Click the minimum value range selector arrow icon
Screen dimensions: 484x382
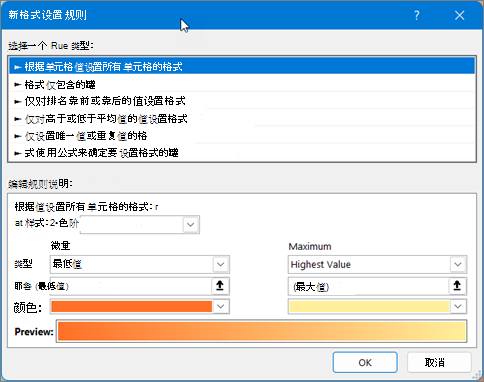coord(220,286)
